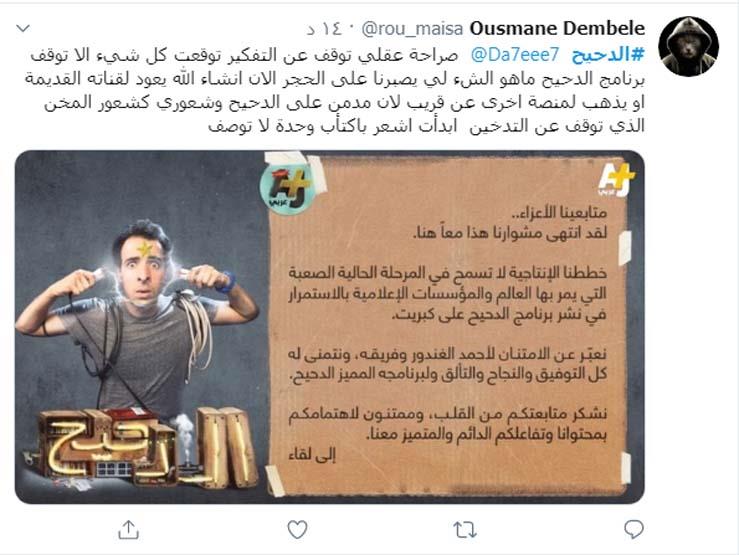Click the reply speech bubble icon
This screenshot has height=555, width=739.
pos(633,530)
